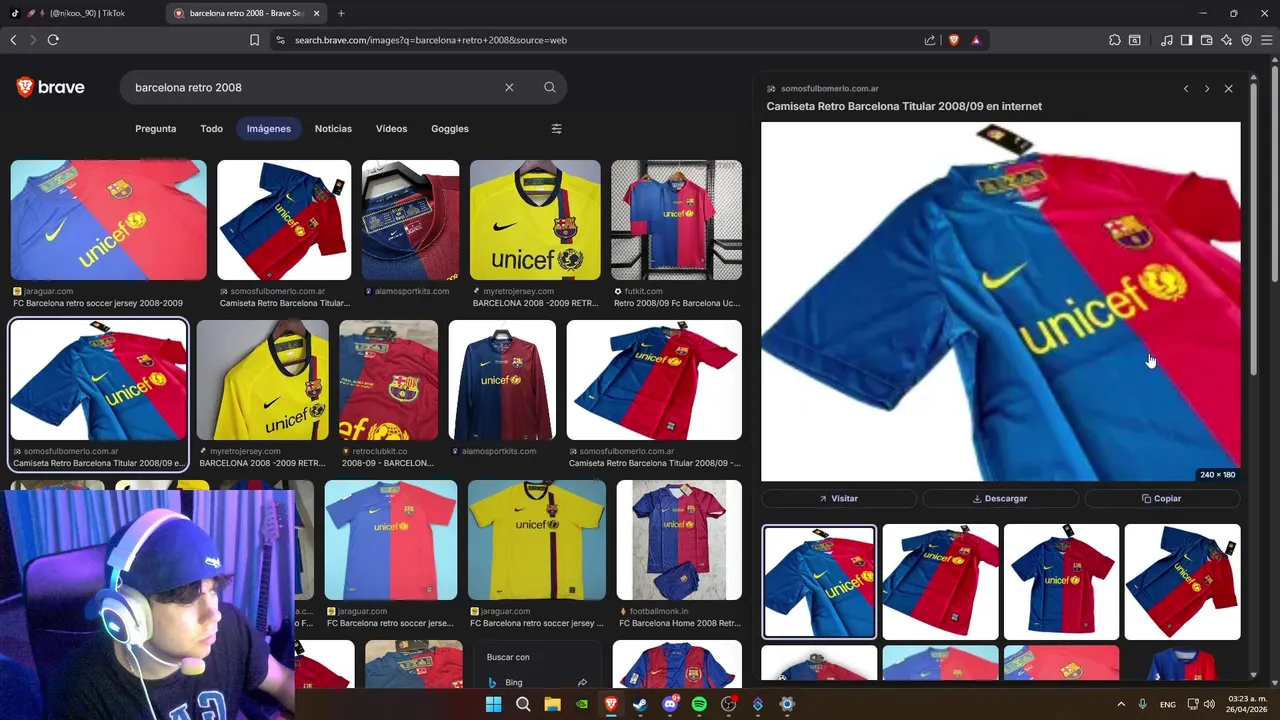Image resolution: width=1280 pixels, height=720 pixels.
Task: Click the Copiar button
Action: 1162,498
